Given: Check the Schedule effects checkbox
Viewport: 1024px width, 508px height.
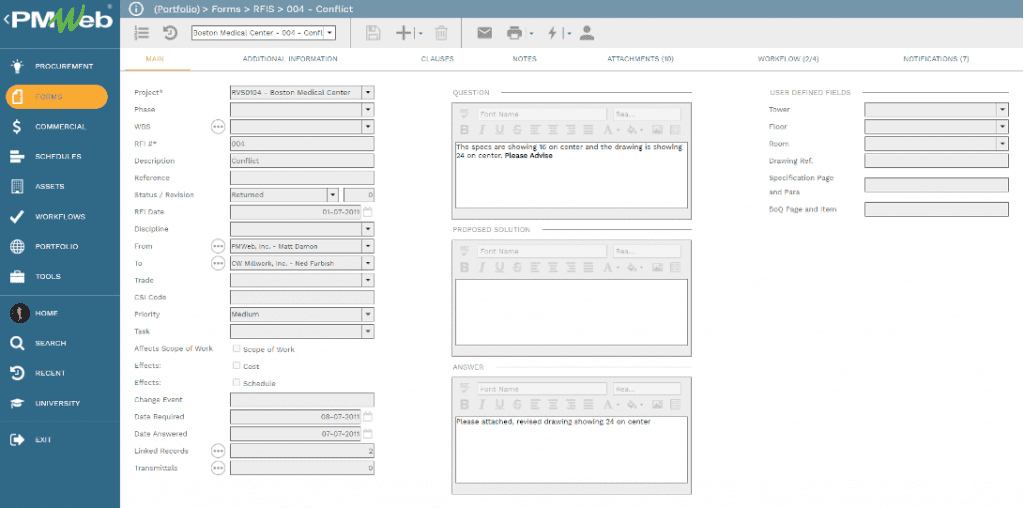Looking at the screenshot, I should [x=236, y=383].
